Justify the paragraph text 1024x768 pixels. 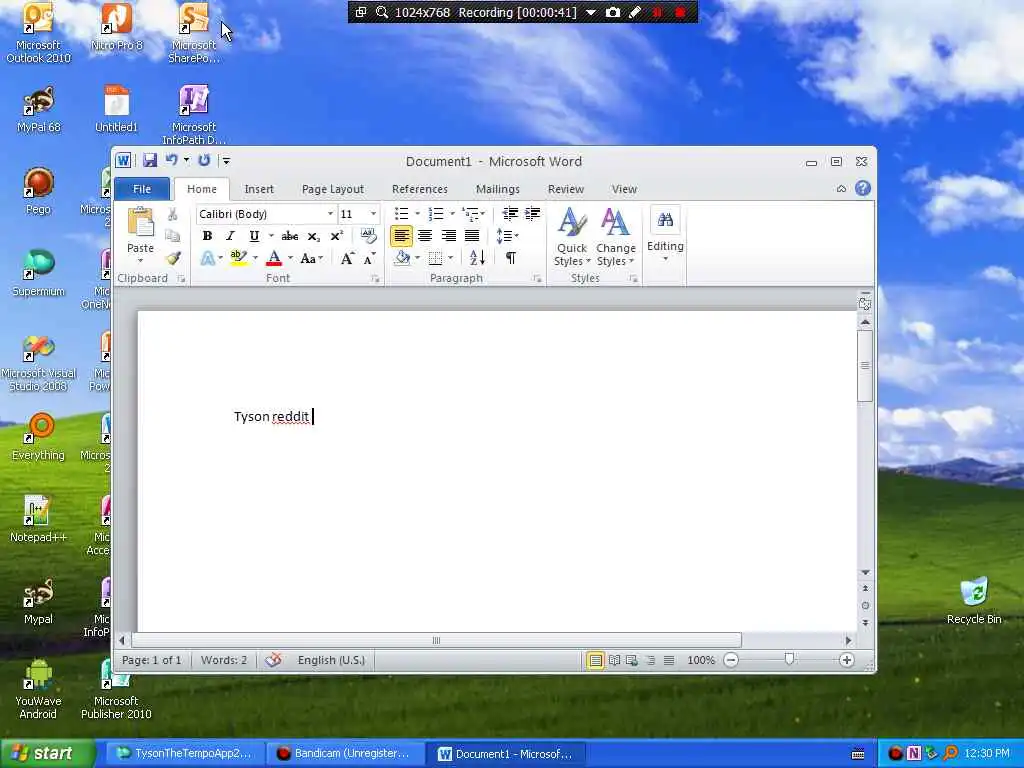pos(472,236)
